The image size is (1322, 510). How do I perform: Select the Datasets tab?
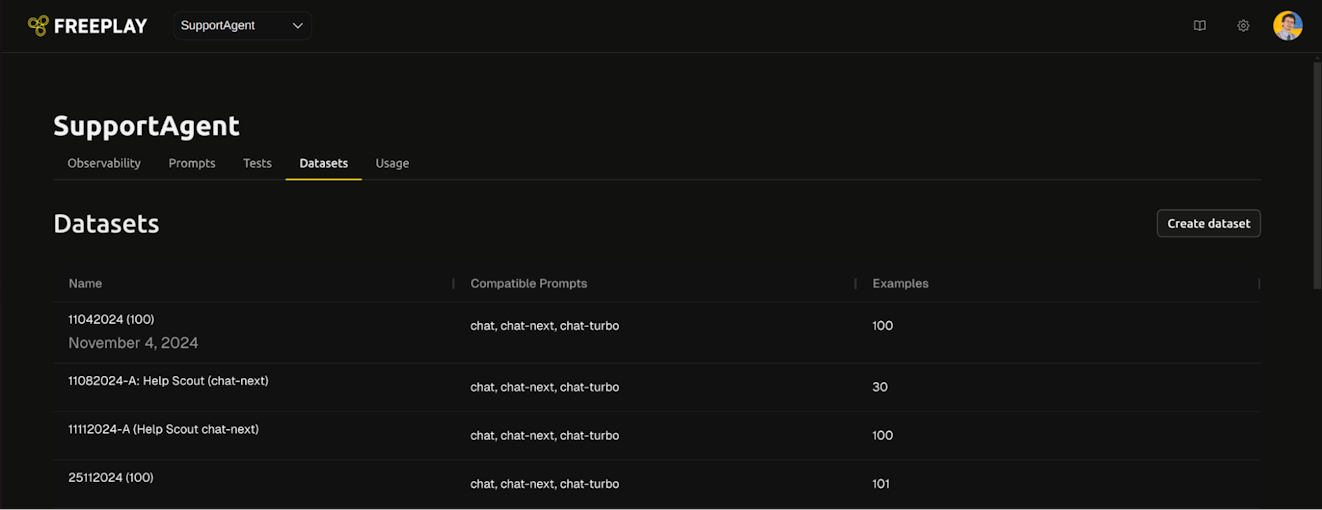(x=324, y=163)
